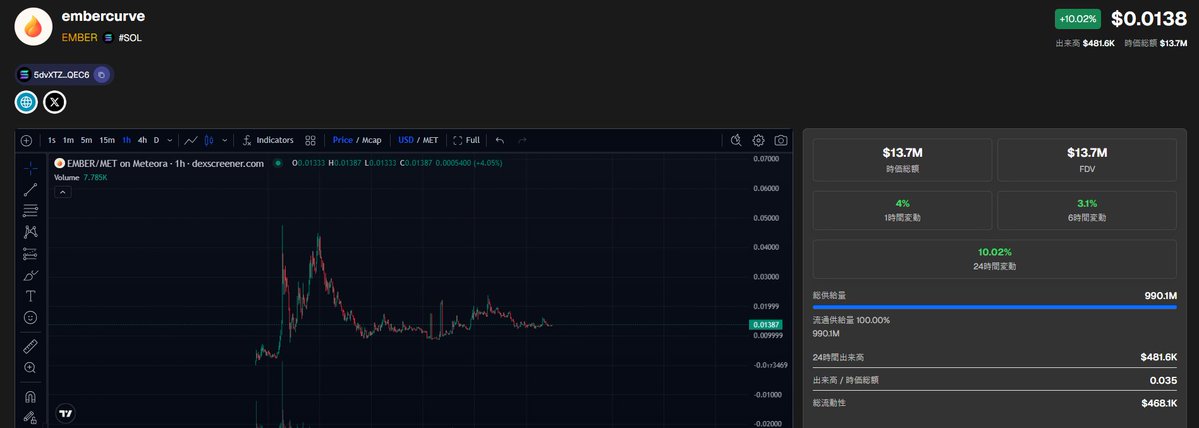Viewport: 1199px width, 428px height.
Task: Select the brush drawing tool
Action: pyautogui.click(x=31, y=274)
